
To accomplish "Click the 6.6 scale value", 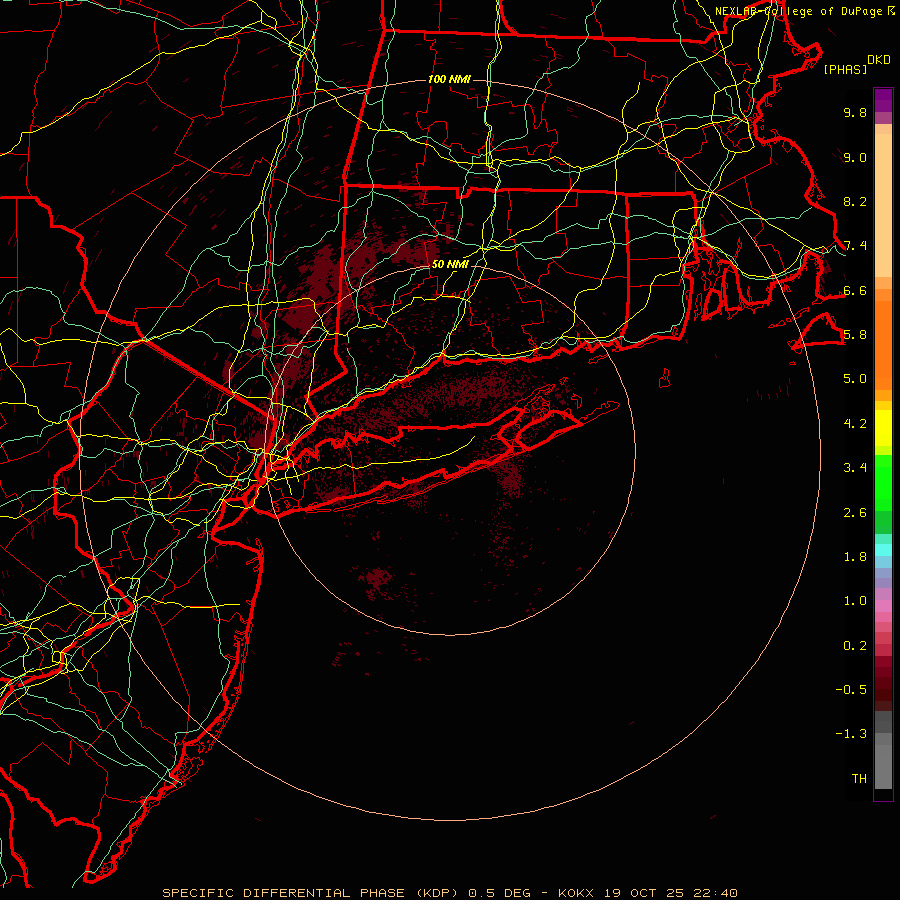I will [855, 290].
